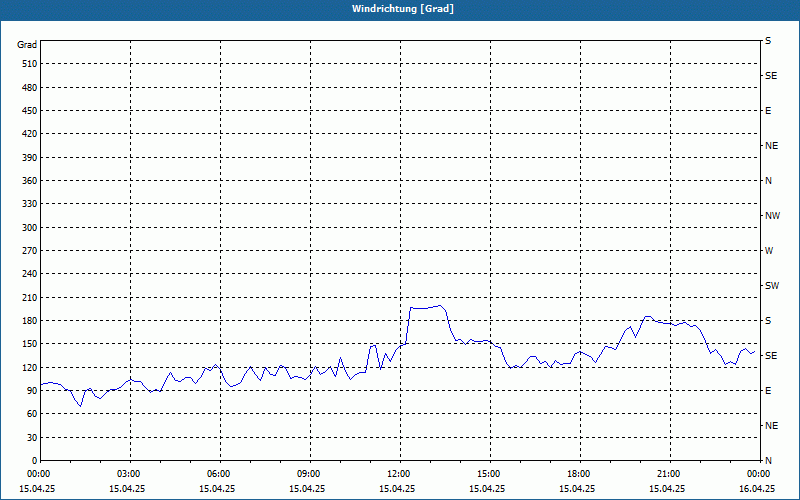Viewport: 800px width, 500px height.
Task: Select the 480 y-axis value
Action: tap(30, 87)
